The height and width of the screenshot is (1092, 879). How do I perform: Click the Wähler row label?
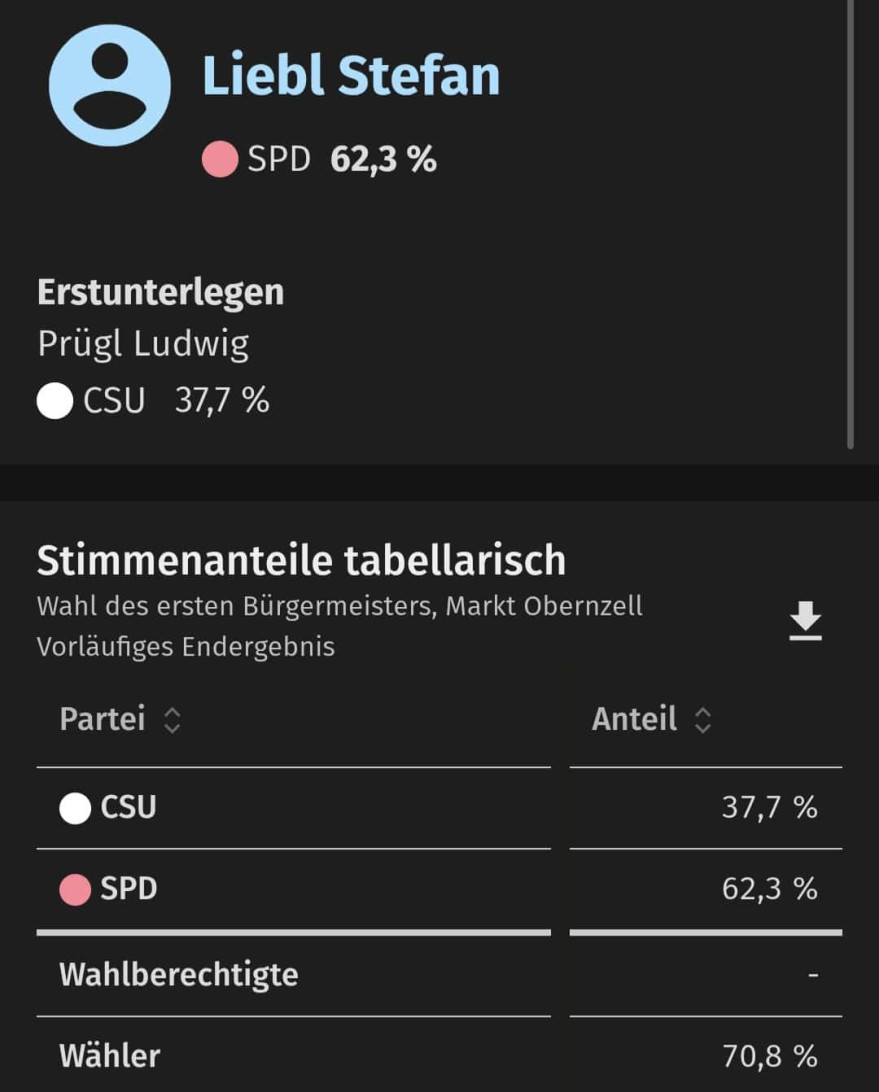pyautogui.click(x=110, y=1056)
